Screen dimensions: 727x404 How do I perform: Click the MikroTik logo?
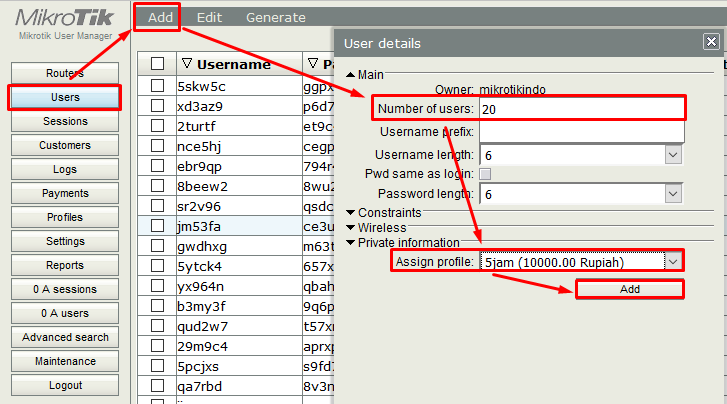pos(64,18)
